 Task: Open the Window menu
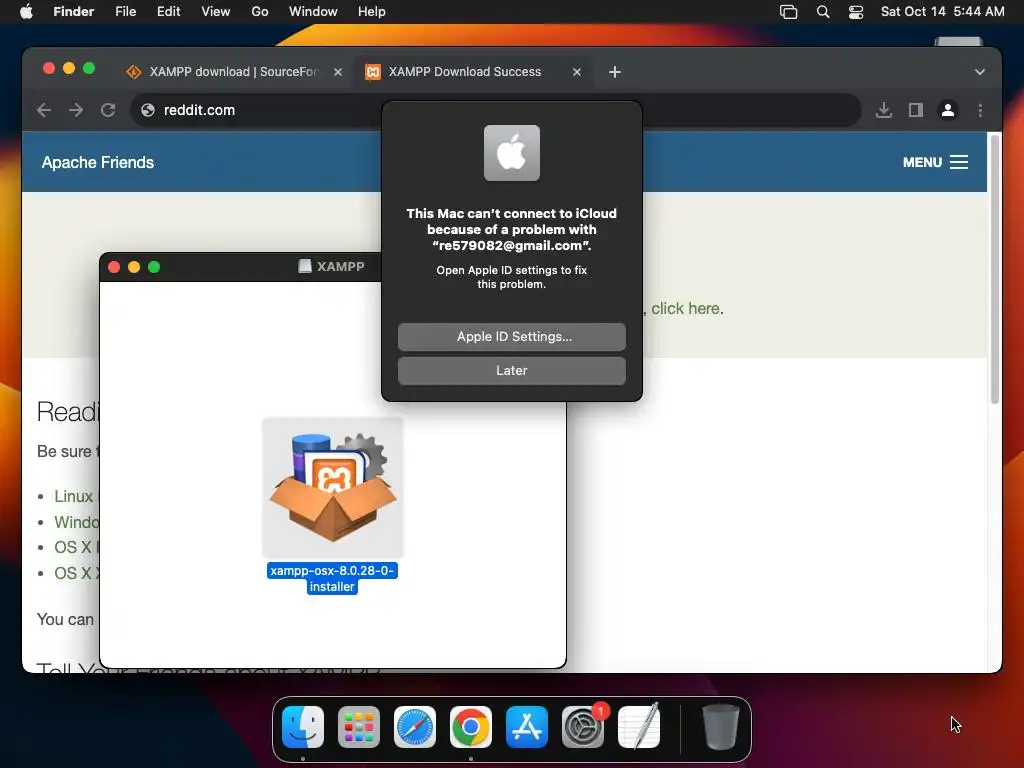tap(313, 12)
